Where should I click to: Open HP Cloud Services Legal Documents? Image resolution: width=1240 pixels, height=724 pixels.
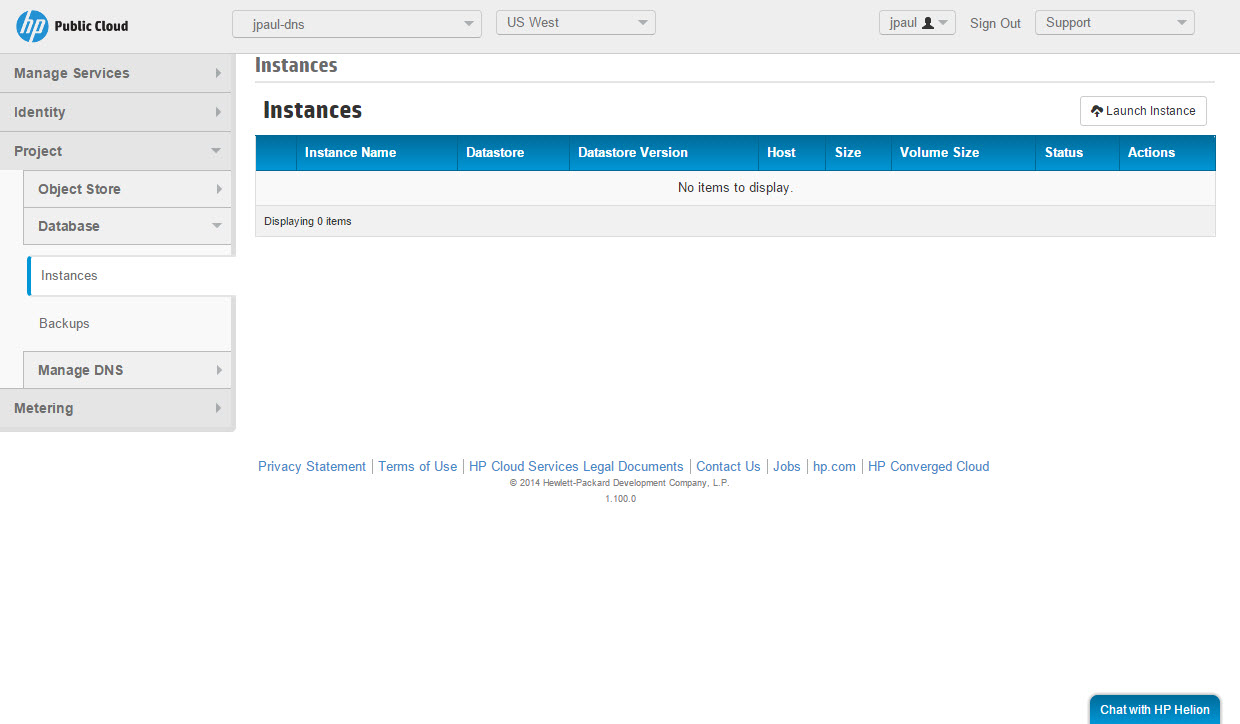(x=576, y=466)
